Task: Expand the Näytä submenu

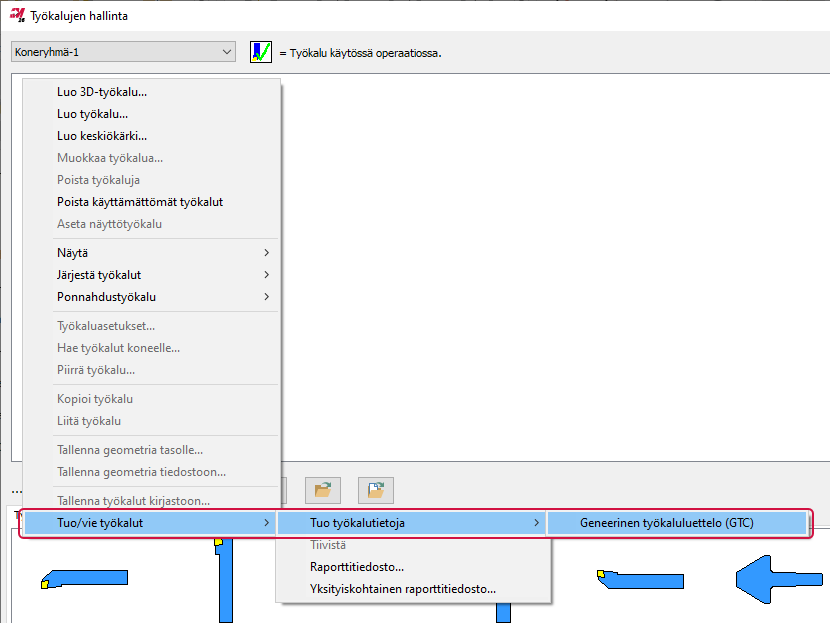Action: pos(152,253)
